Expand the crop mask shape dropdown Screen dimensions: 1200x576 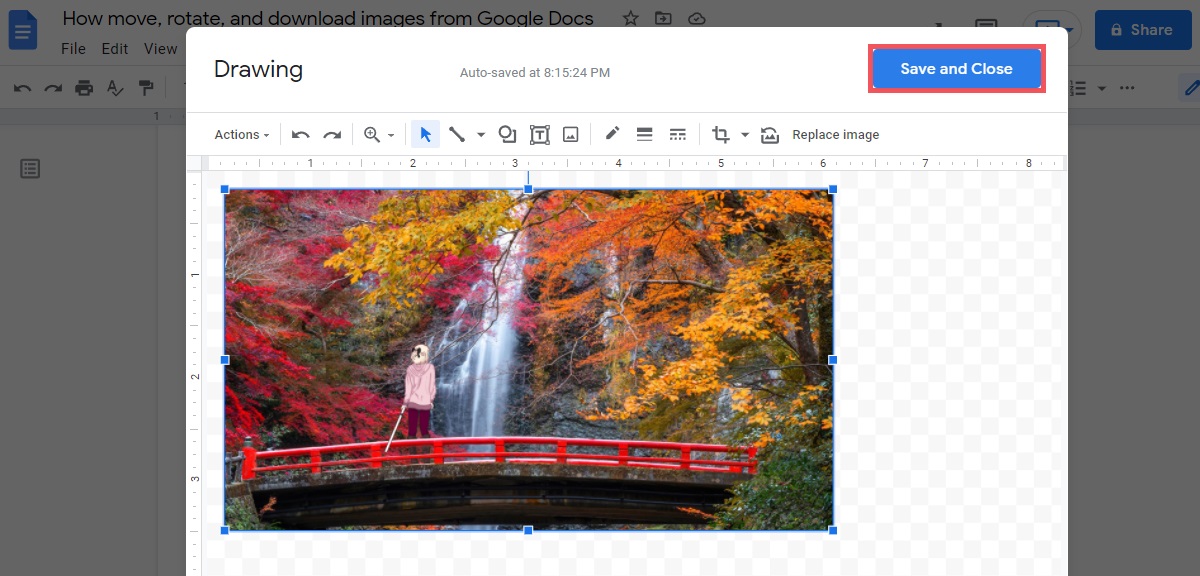745,135
